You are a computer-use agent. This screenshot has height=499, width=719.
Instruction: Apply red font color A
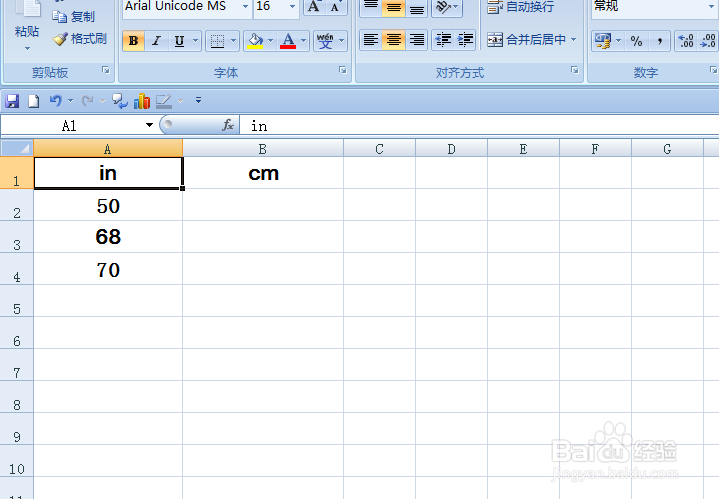[x=288, y=41]
